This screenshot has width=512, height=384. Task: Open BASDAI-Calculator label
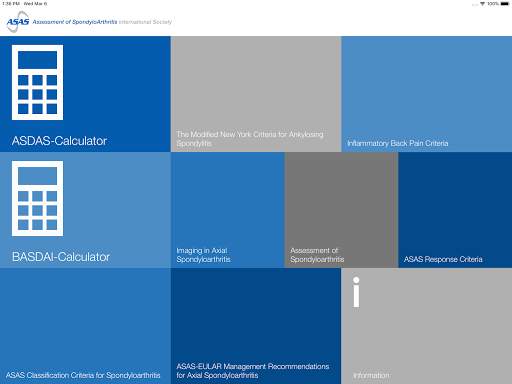[61, 257]
